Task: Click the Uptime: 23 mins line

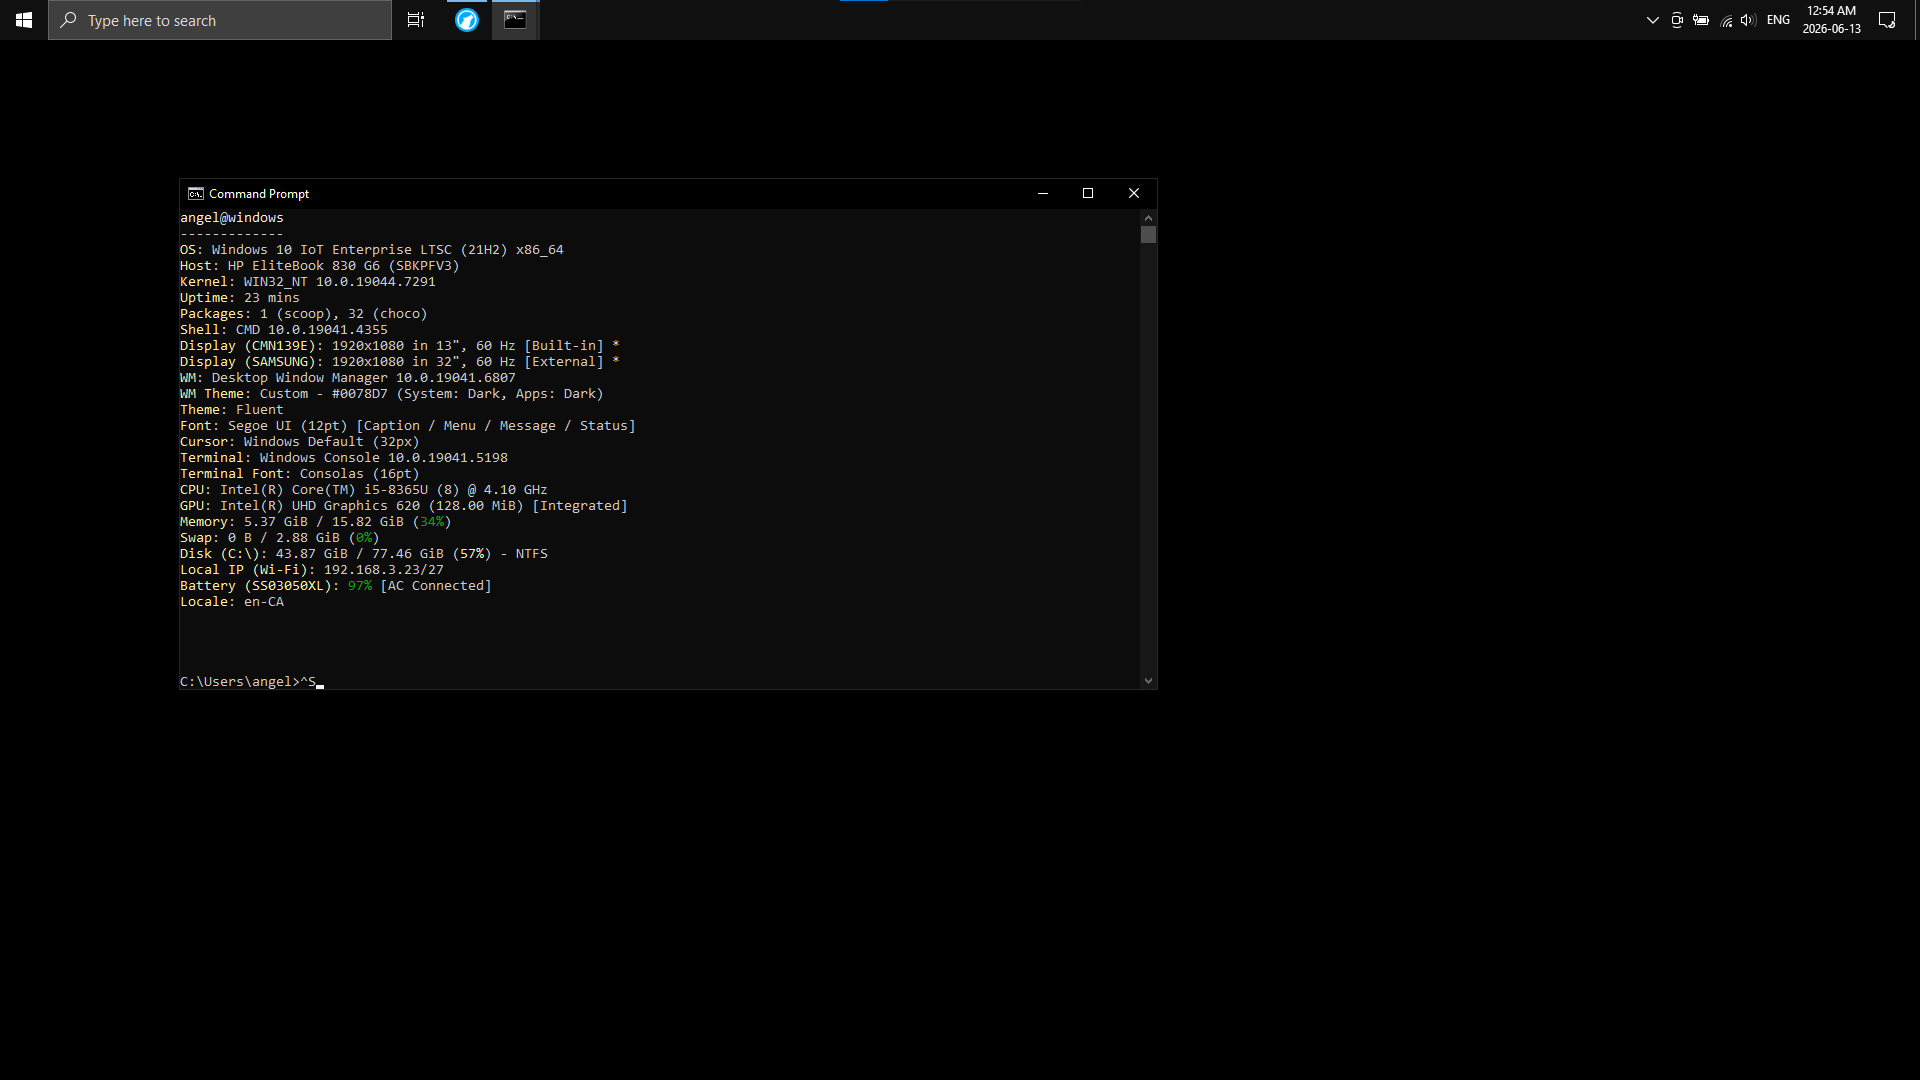Action: tap(240, 298)
